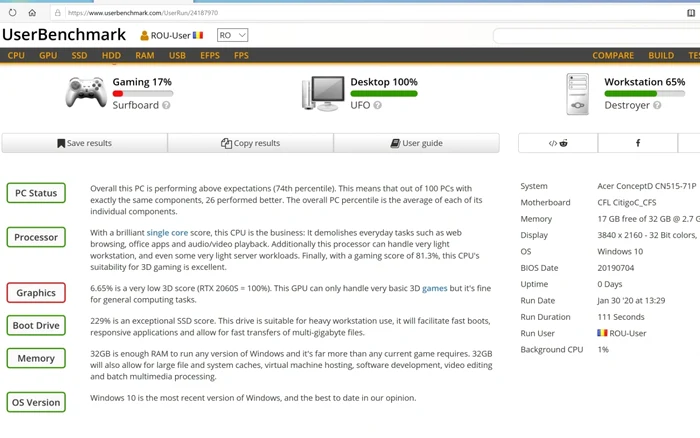The height and width of the screenshot is (438, 700).
Task: Go to COMPARE in navigation bar
Action: click(613, 55)
